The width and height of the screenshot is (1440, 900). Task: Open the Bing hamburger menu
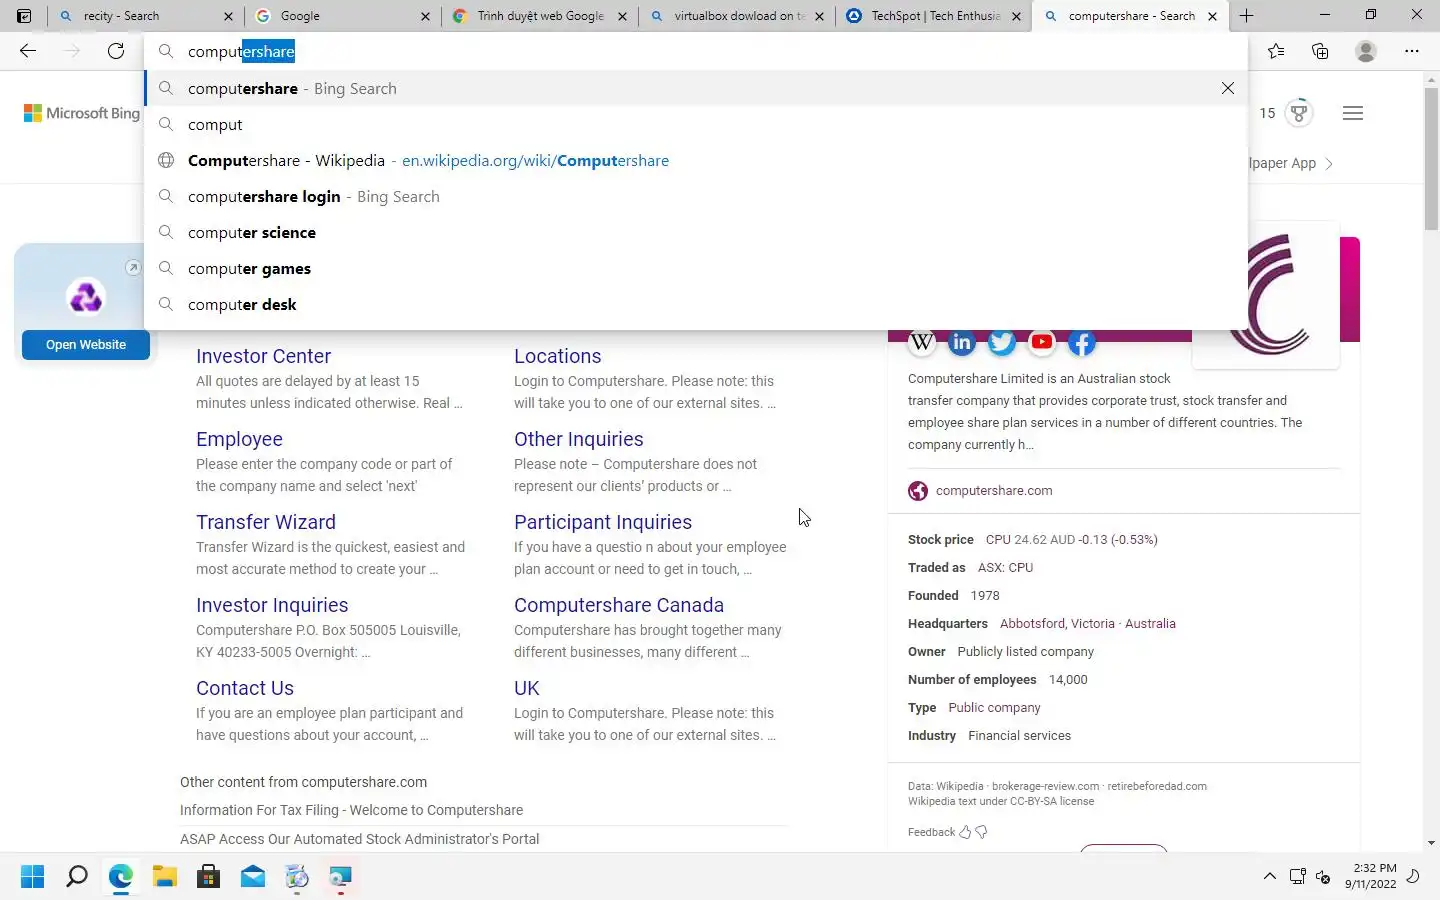tap(1353, 113)
